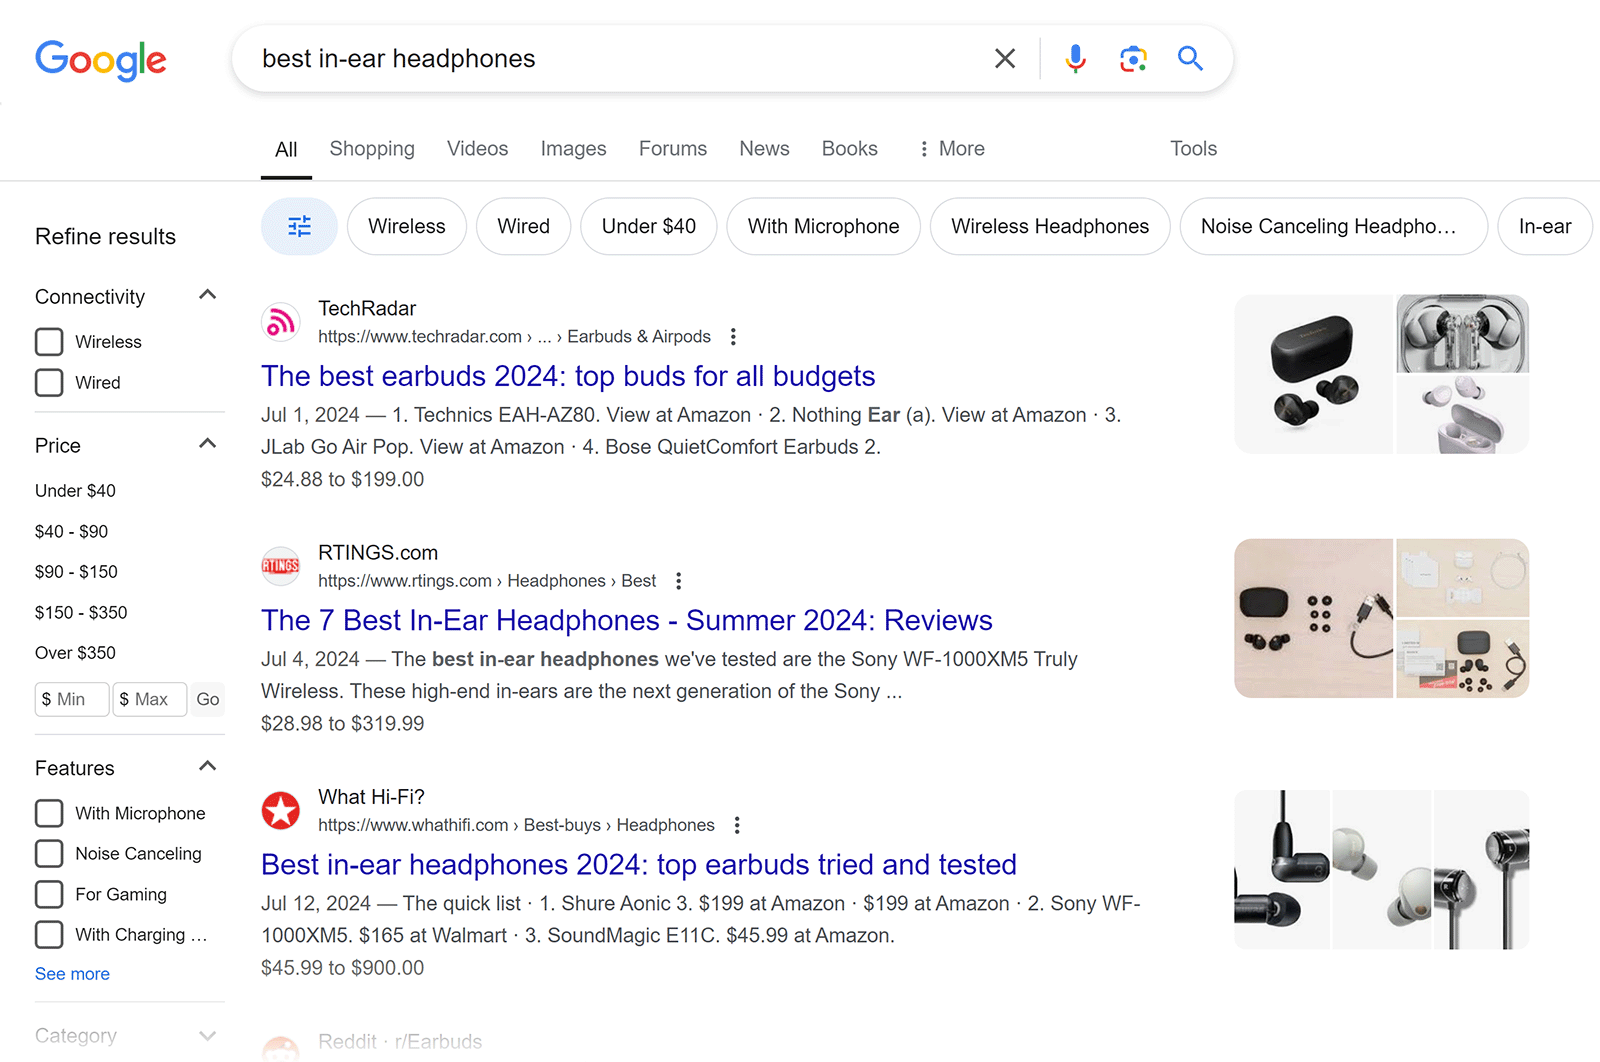Click the TechRadar site favicon

coord(280,321)
